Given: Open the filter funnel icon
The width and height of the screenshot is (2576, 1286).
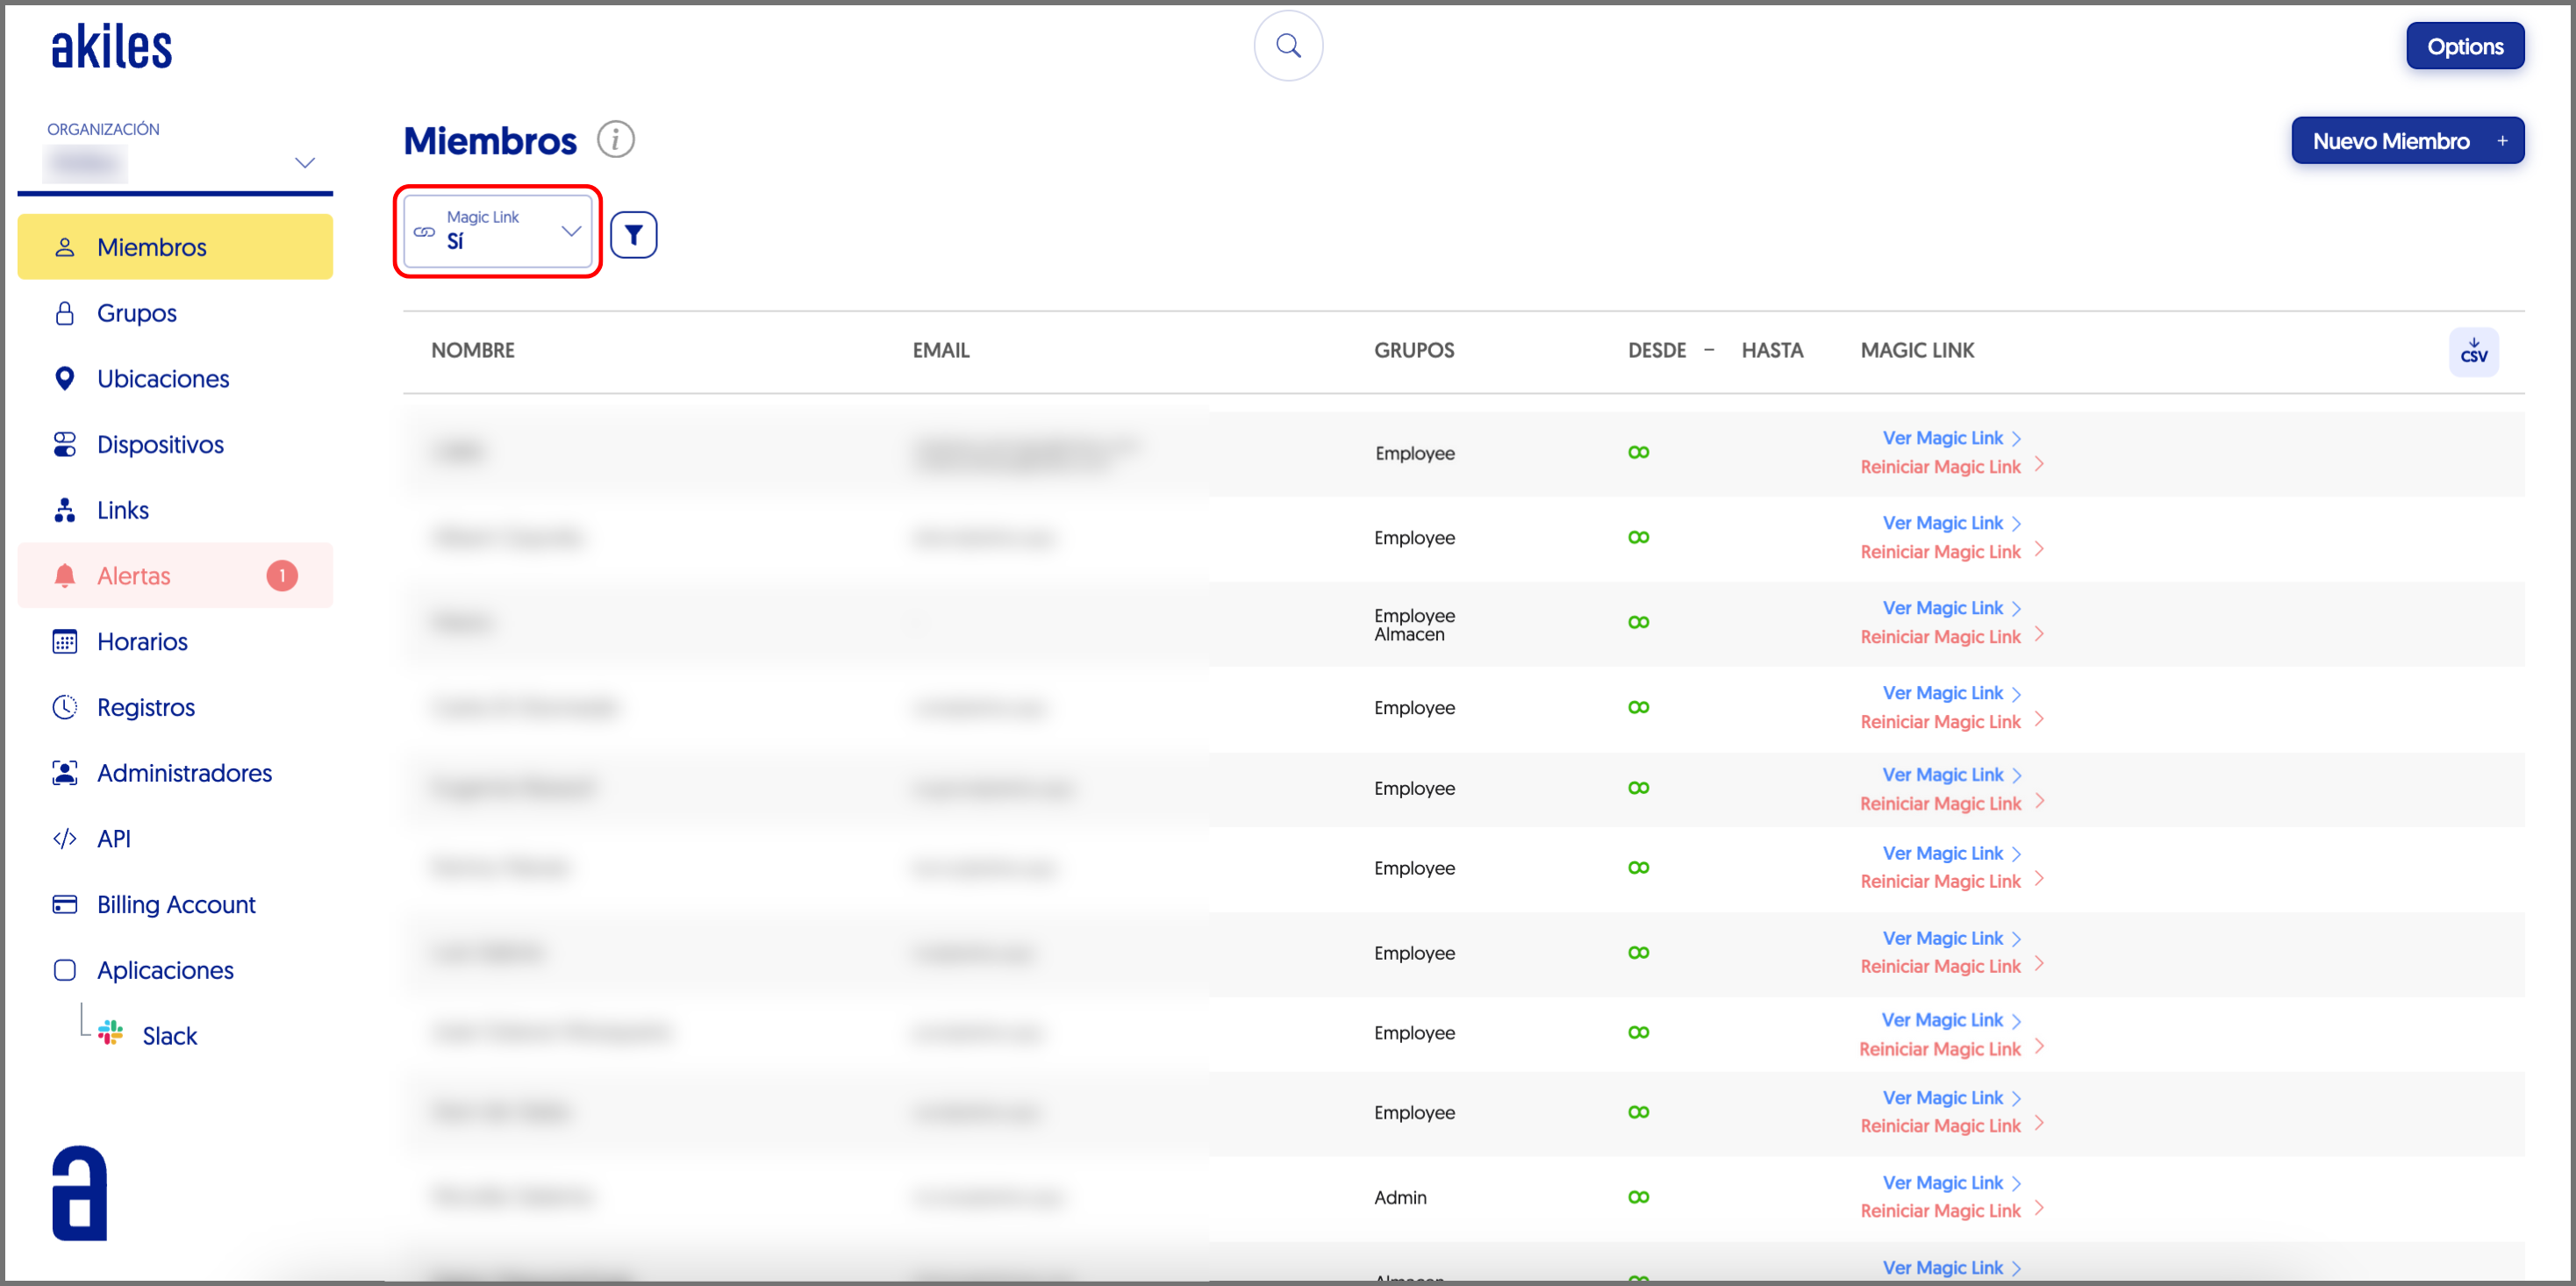Looking at the screenshot, I should pyautogui.click(x=633, y=234).
